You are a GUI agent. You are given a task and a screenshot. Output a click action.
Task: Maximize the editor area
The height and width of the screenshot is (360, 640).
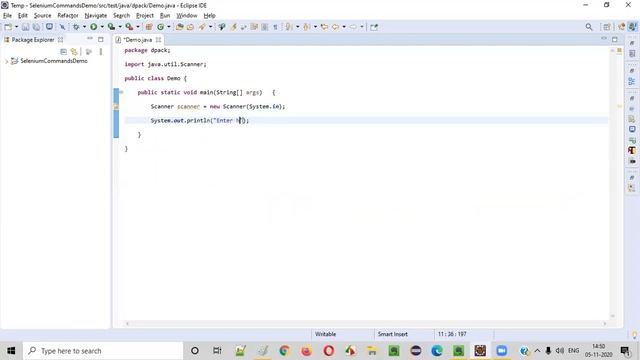(615, 39)
